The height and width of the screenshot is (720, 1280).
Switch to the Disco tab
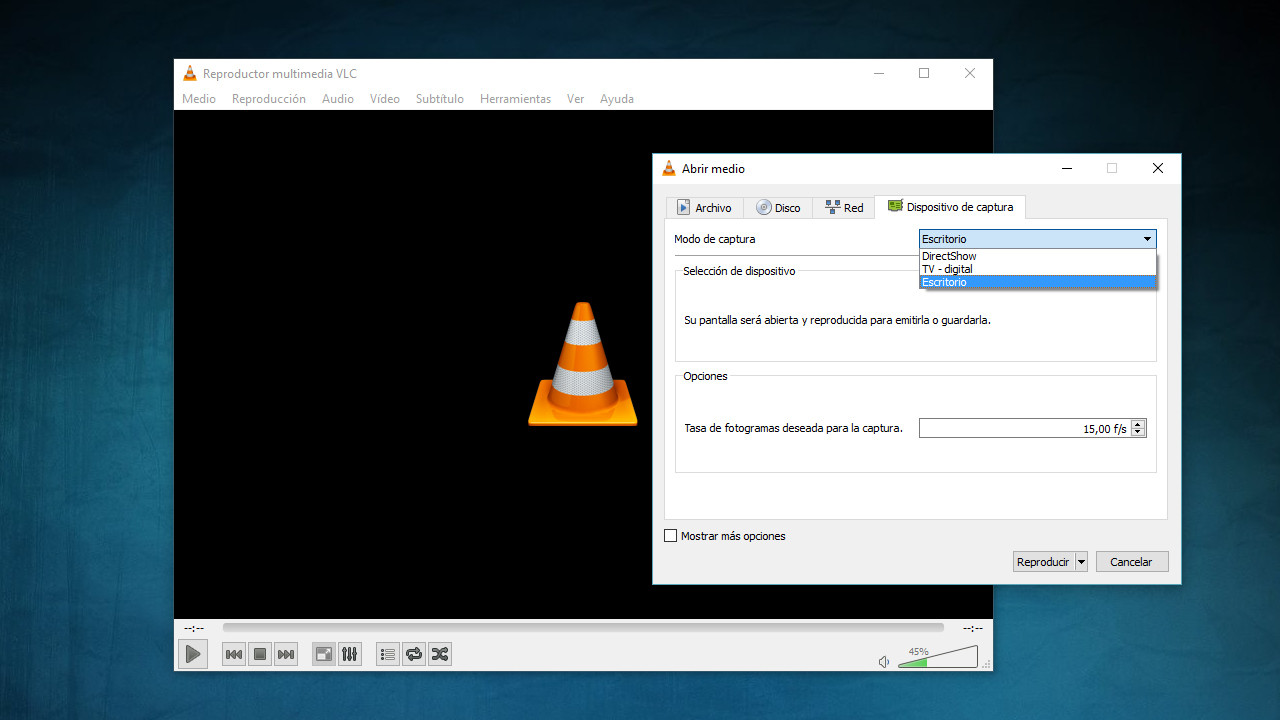778,207
